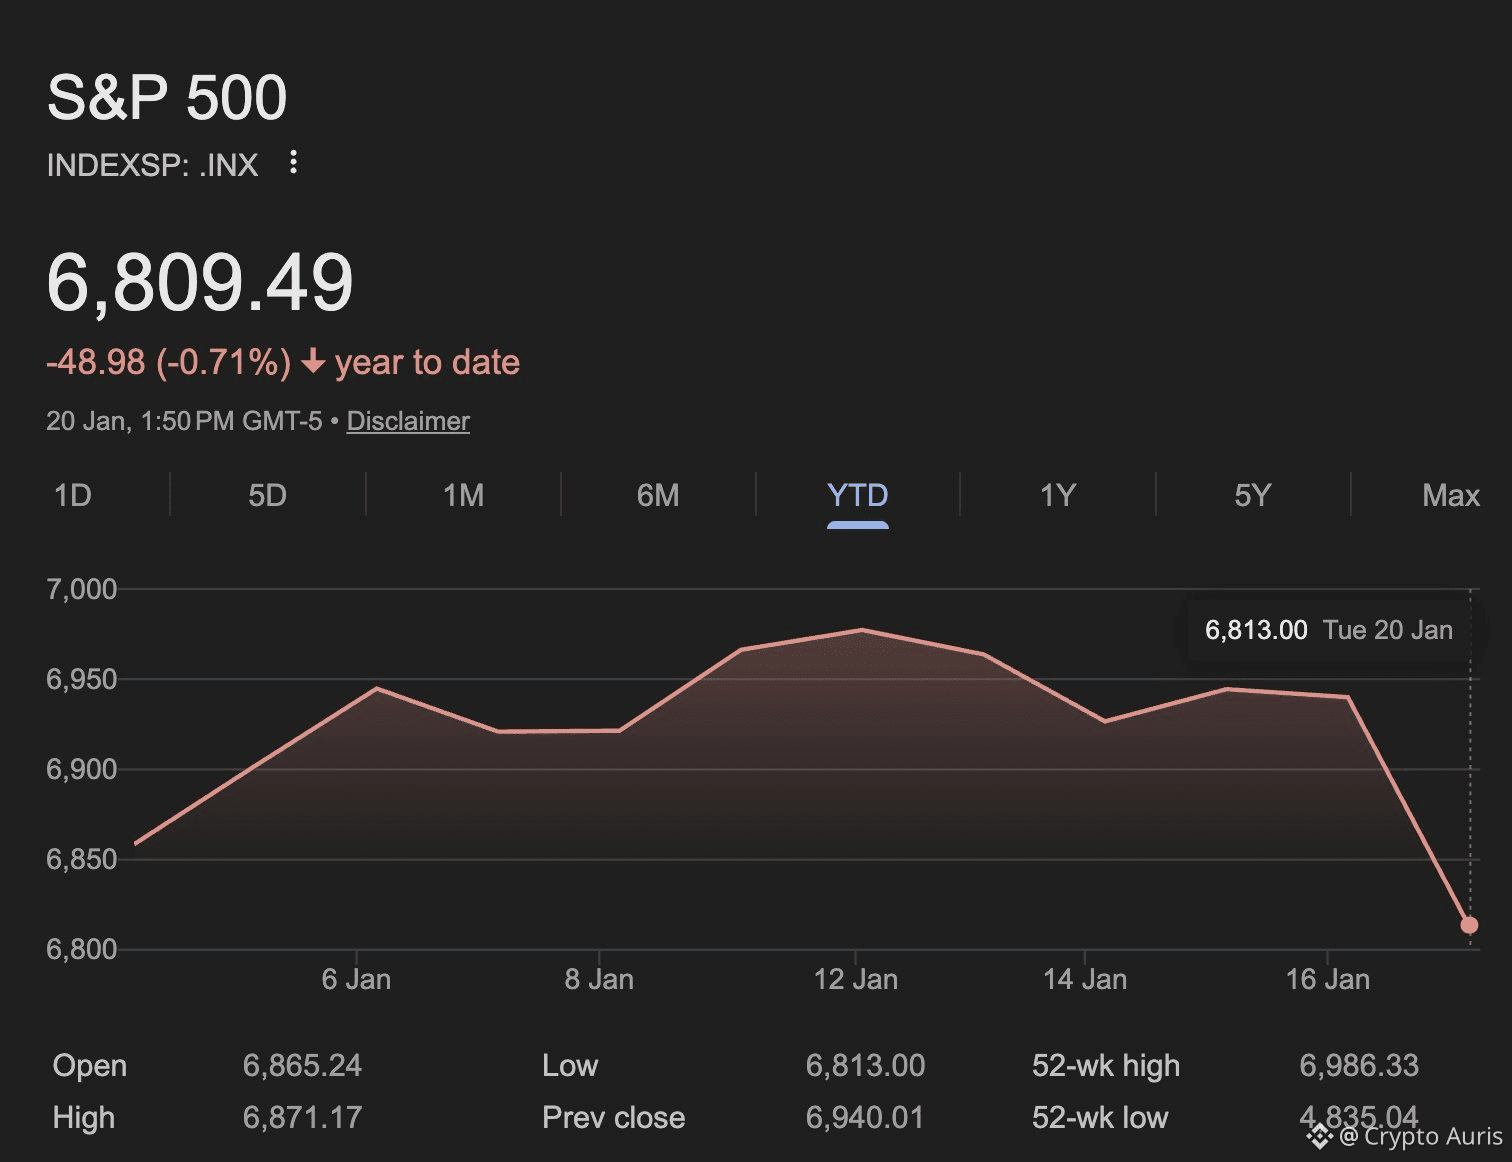Click the 20 Jan, 1:50 PM GMT-5 timestamp
The width and height of the screenshot is (1512, 1162).
coord(184,421)
